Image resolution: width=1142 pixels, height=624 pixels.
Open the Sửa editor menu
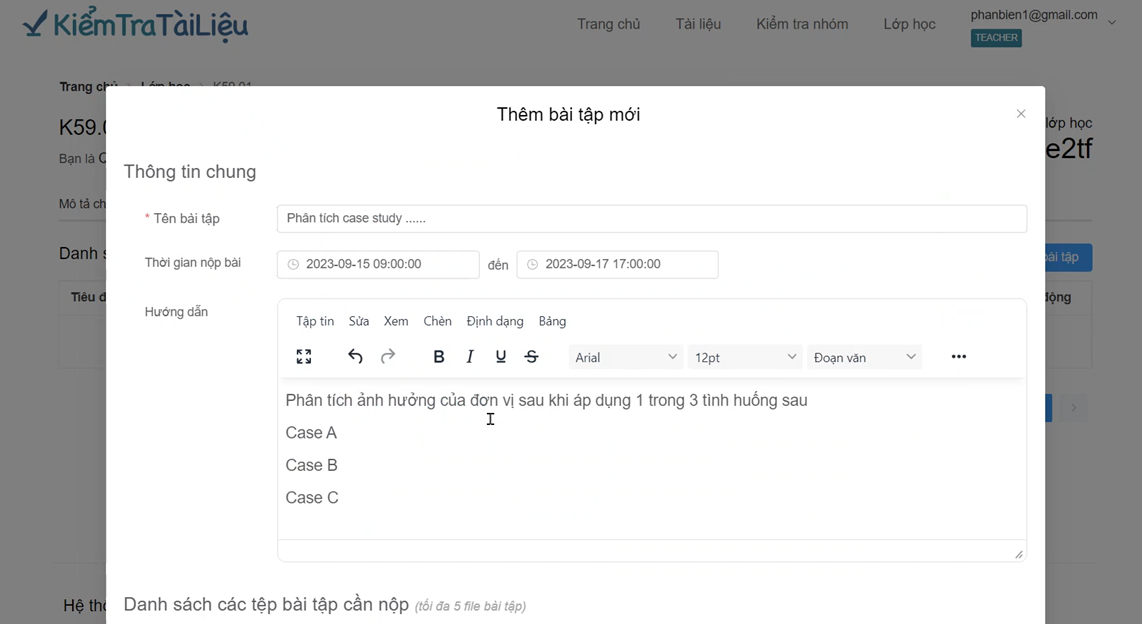coord(359,321)
